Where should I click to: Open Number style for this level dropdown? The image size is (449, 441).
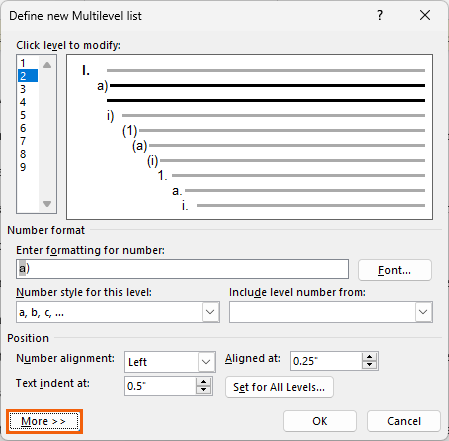pos(210,312)
